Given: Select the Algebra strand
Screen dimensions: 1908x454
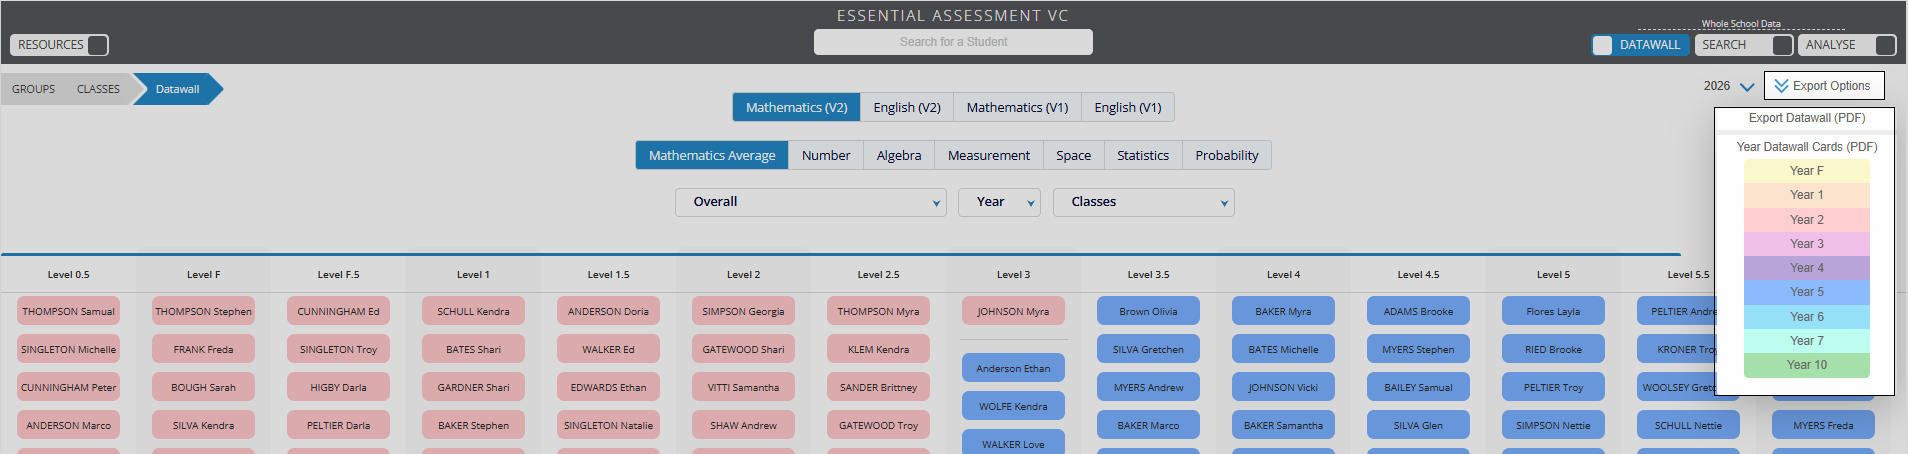Looking at the screenshot, I should 899,155.
